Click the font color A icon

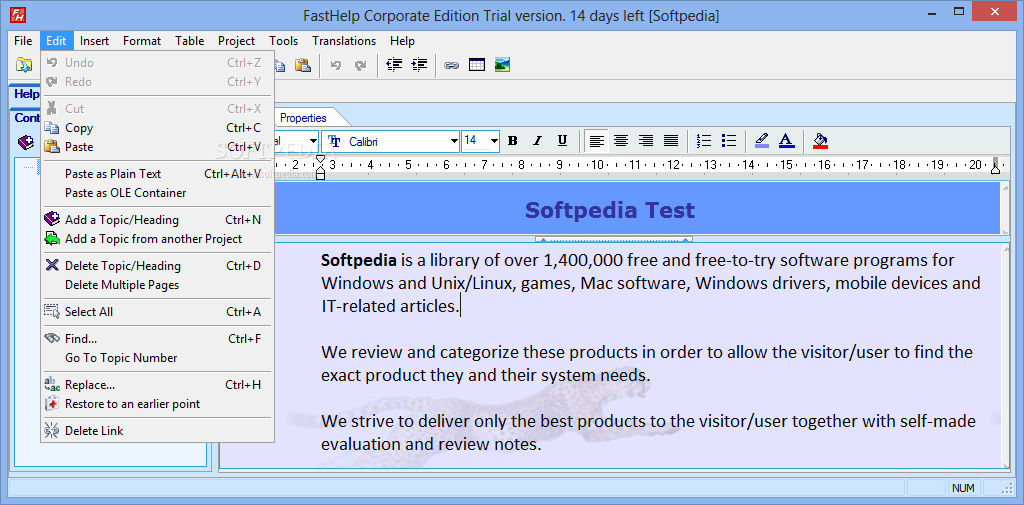(x=786, y=140)
